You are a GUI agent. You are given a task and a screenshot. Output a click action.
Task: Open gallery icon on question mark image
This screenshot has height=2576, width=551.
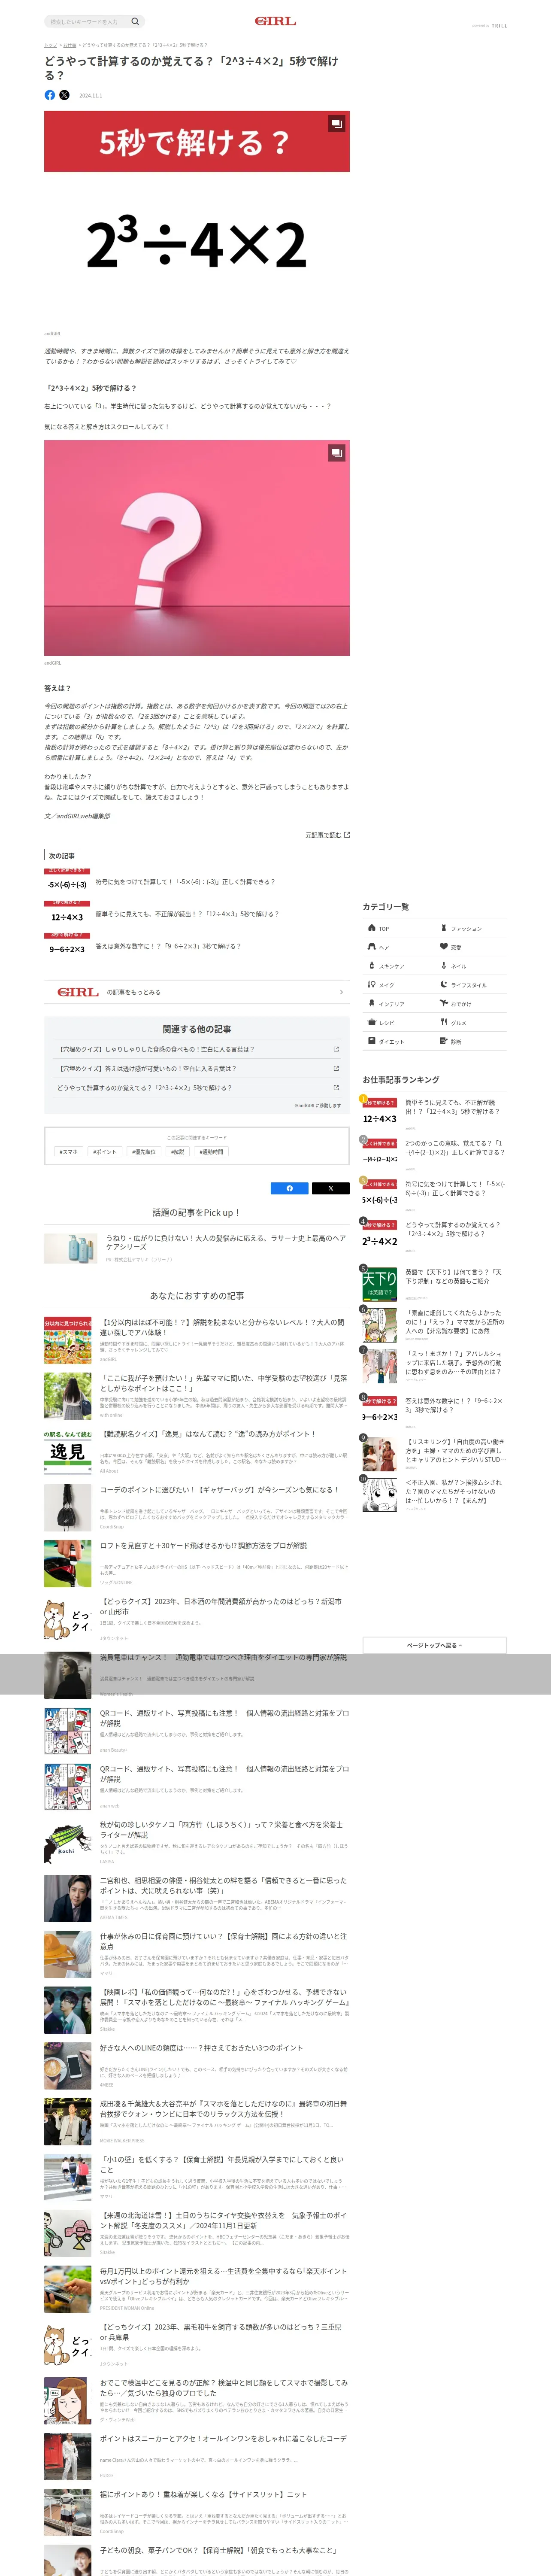pyautogui.click(x=337, y=453)
